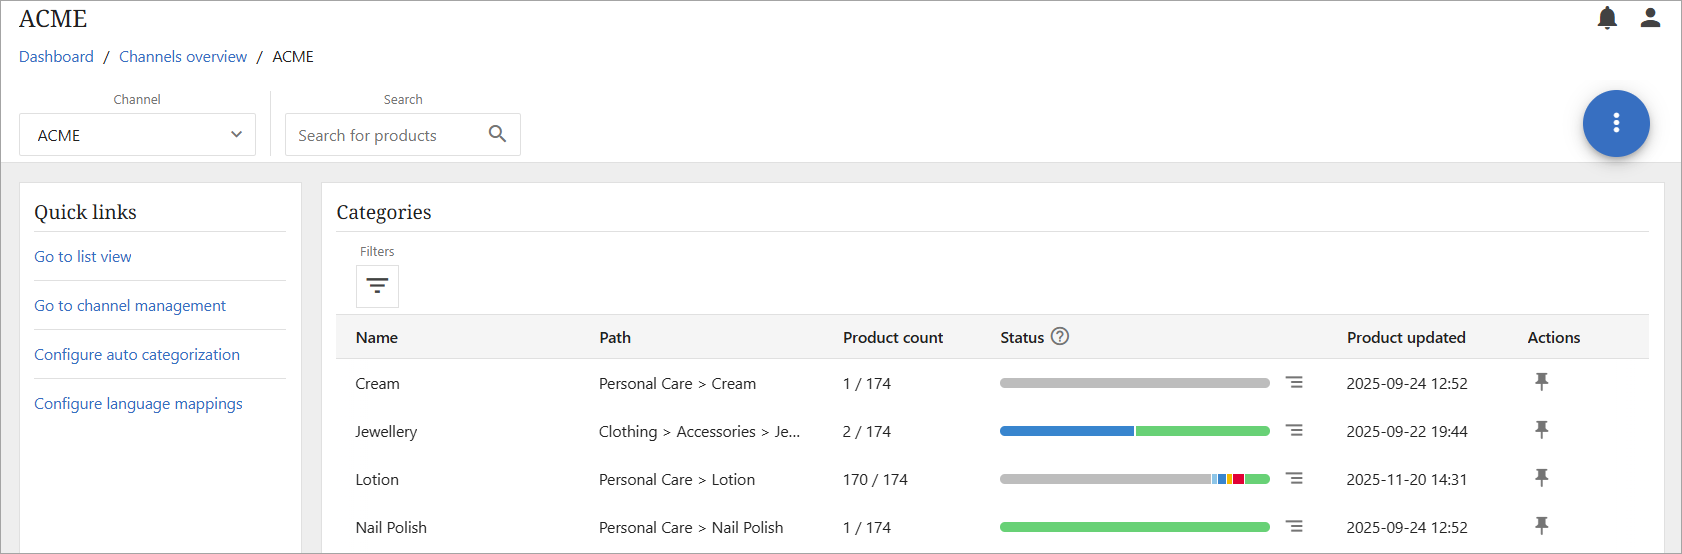Viewport: 1682px width, 554px height.
Task: Click the blue three-dot floating action button
Action: pyautogui.click(x=1615, y=123)
